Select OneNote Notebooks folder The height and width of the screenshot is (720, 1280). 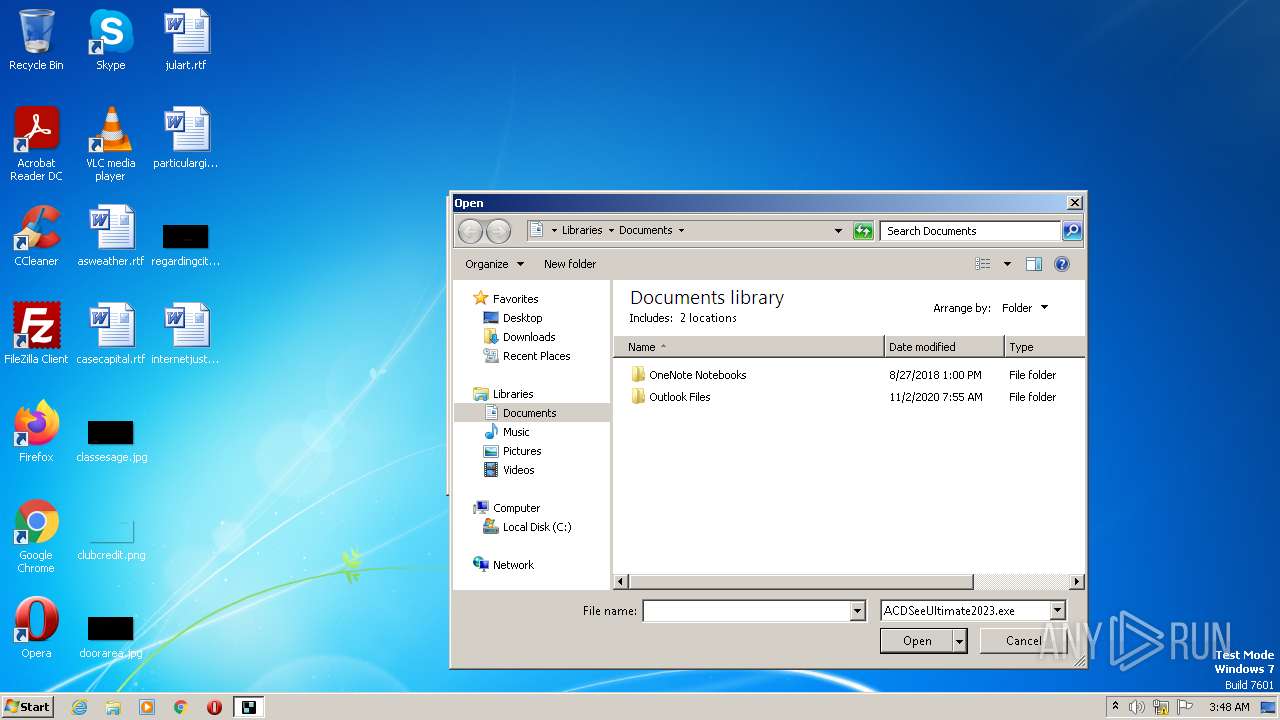[x=689, y=375]
